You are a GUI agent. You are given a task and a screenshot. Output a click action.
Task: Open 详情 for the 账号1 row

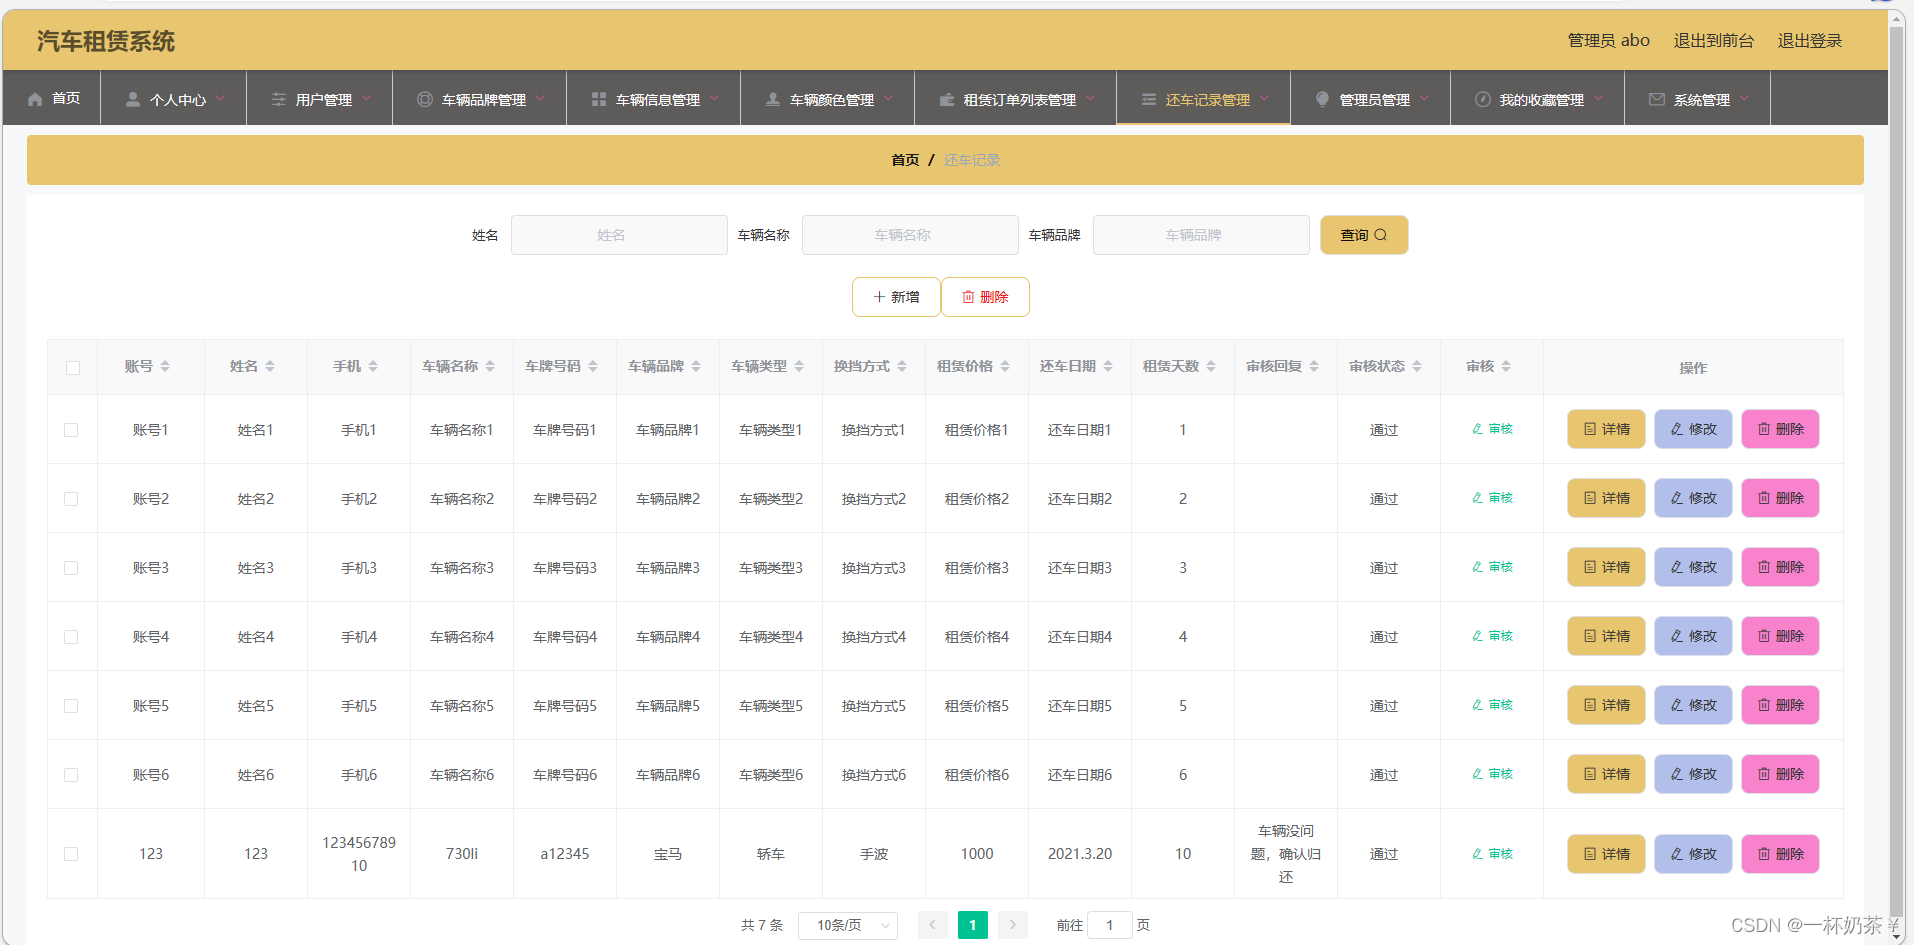[x=1606, y=429]
